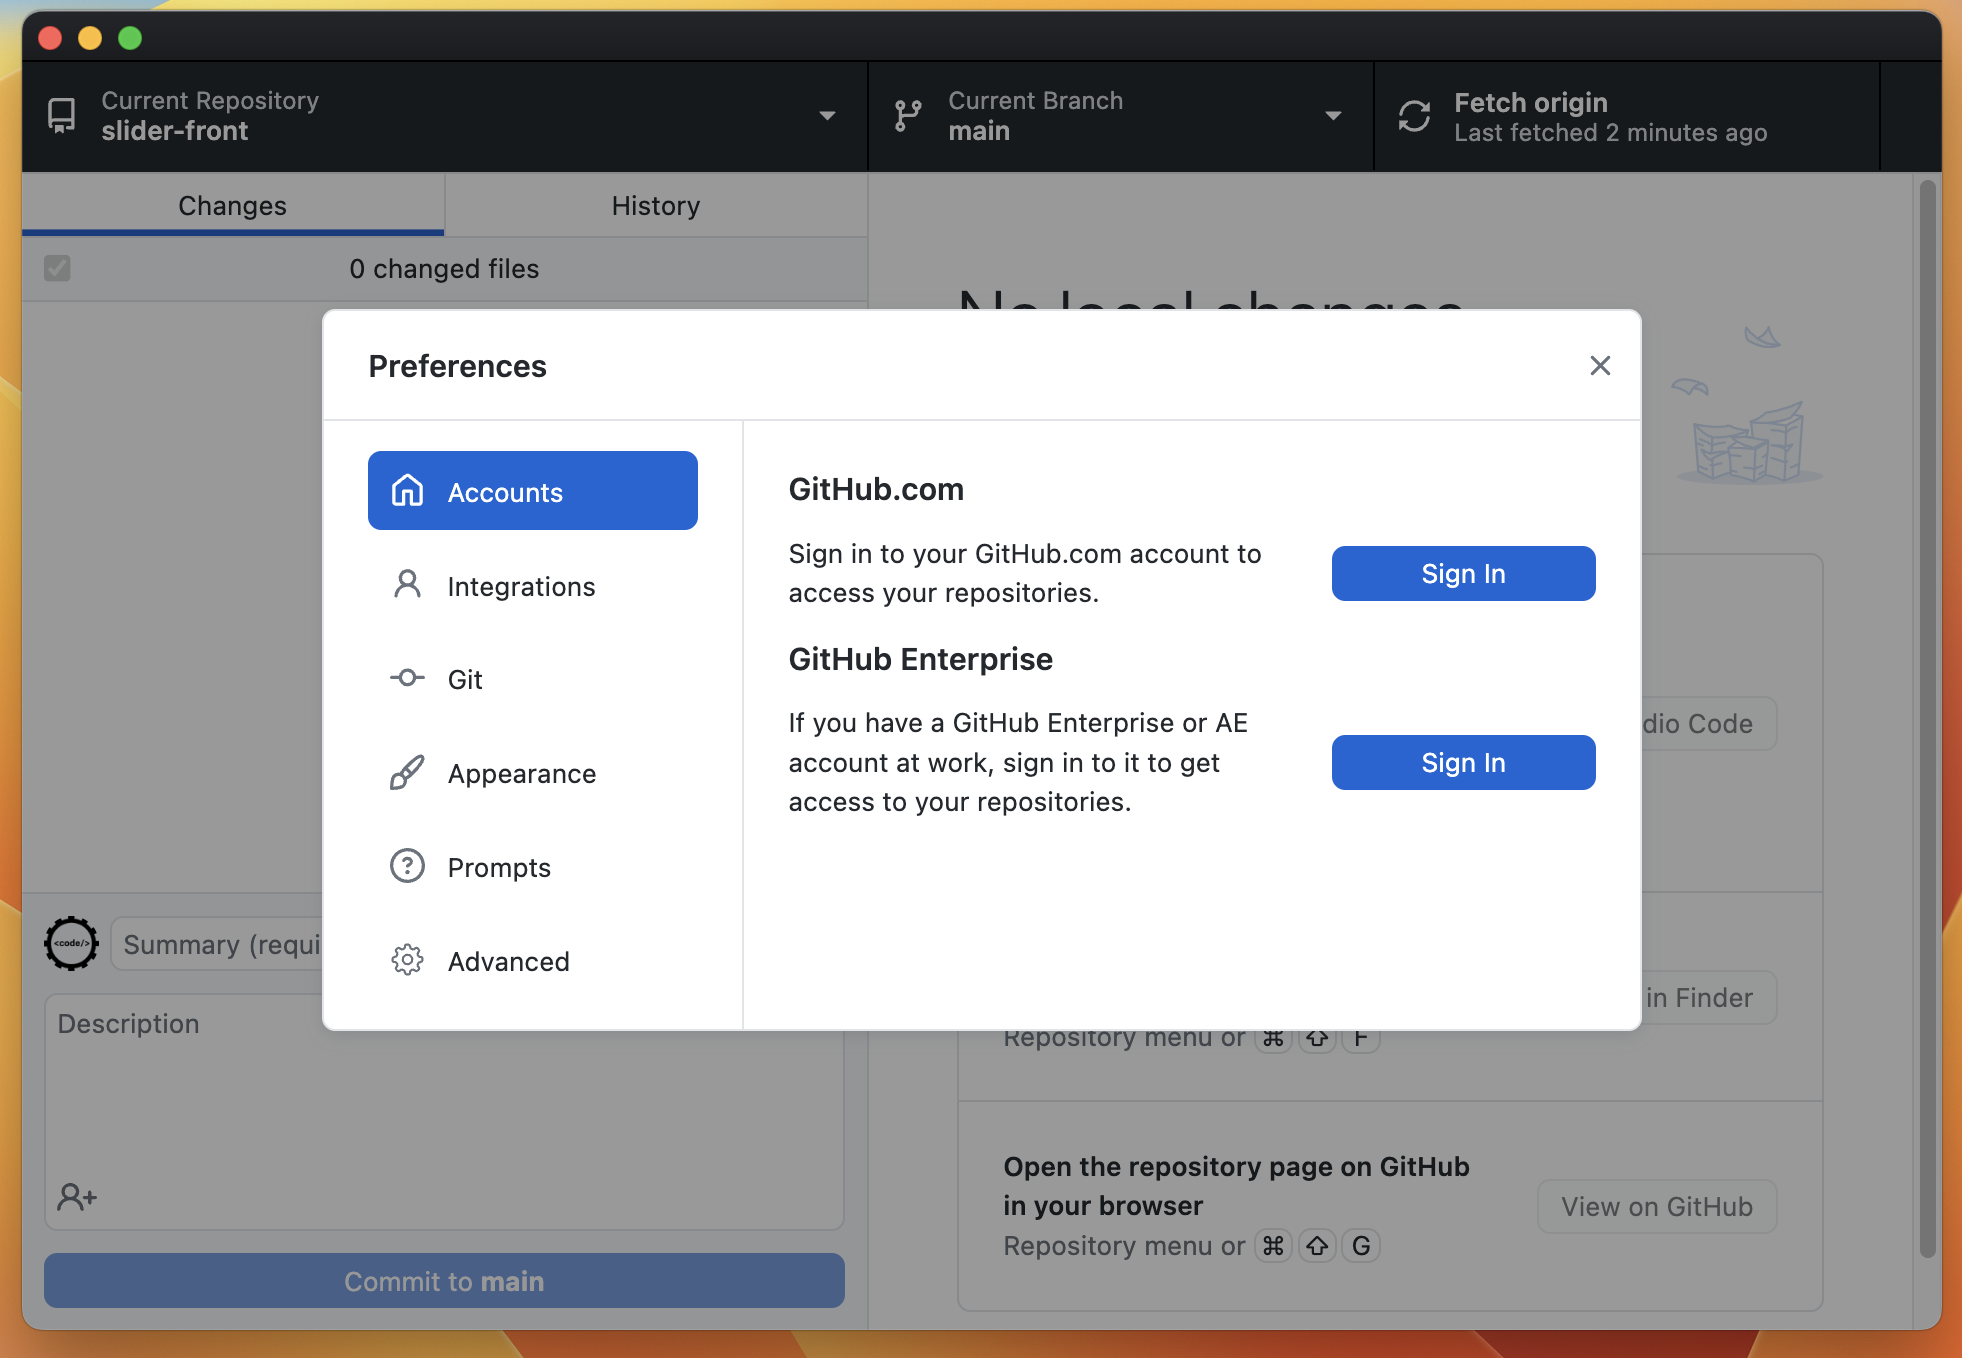
Task: Select the Changes tab
Action: coord(232,205)
